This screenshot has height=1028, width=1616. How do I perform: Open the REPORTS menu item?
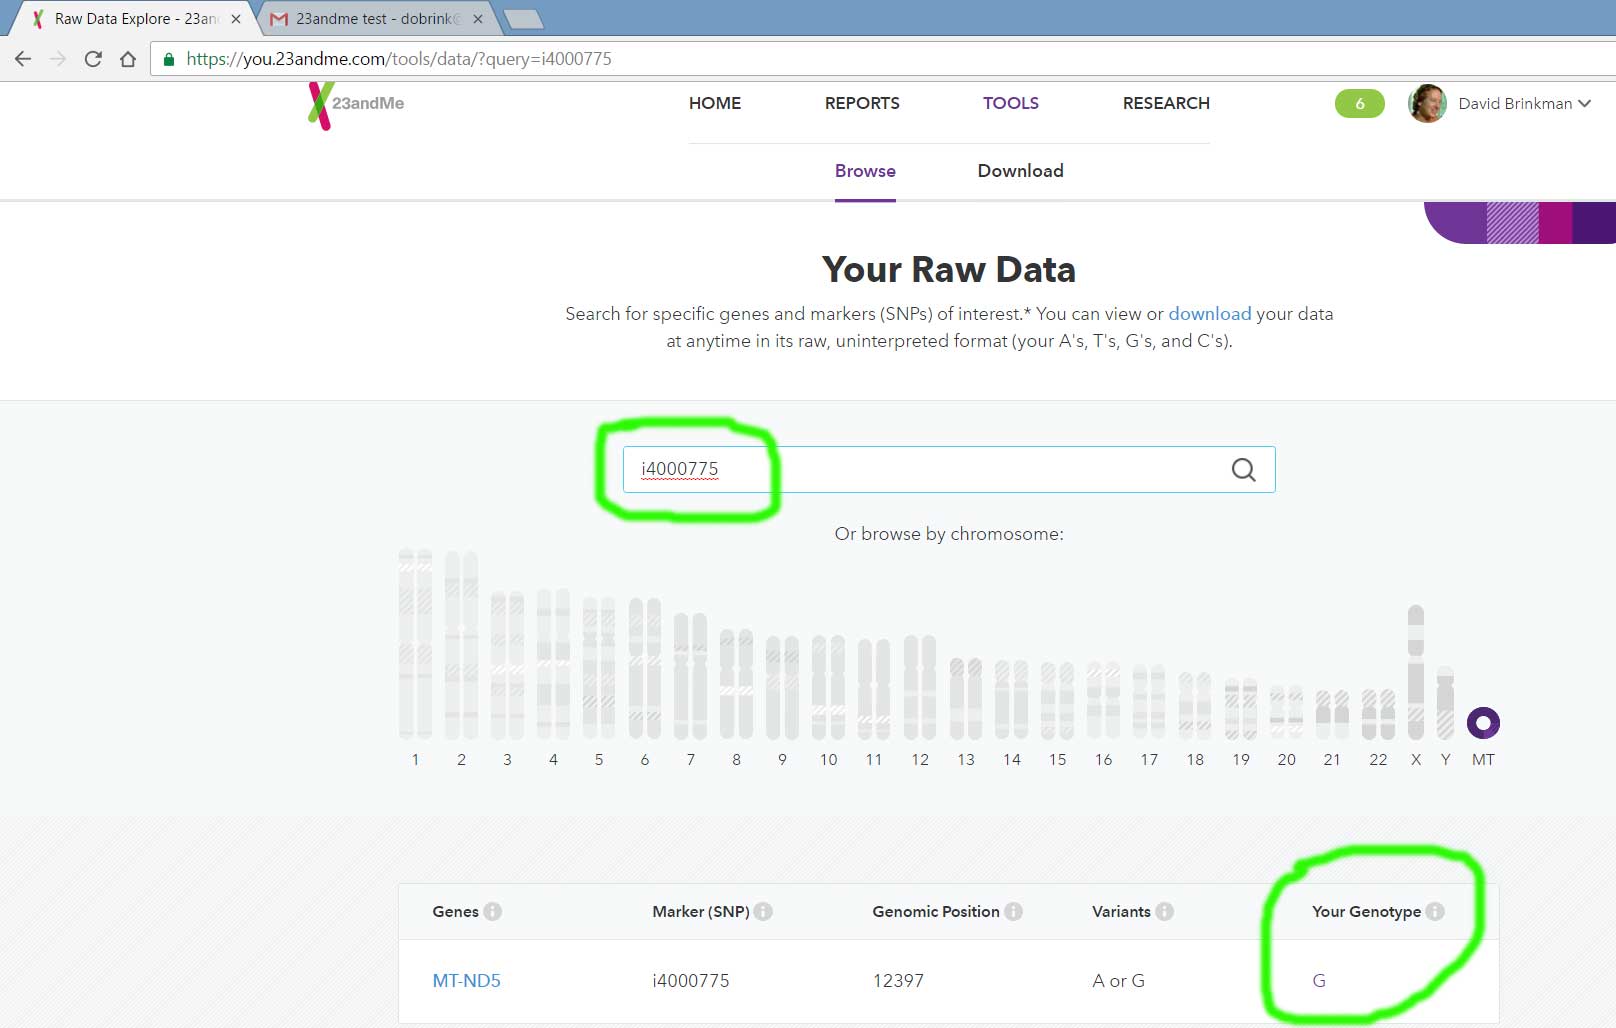(x=862, y=103)
